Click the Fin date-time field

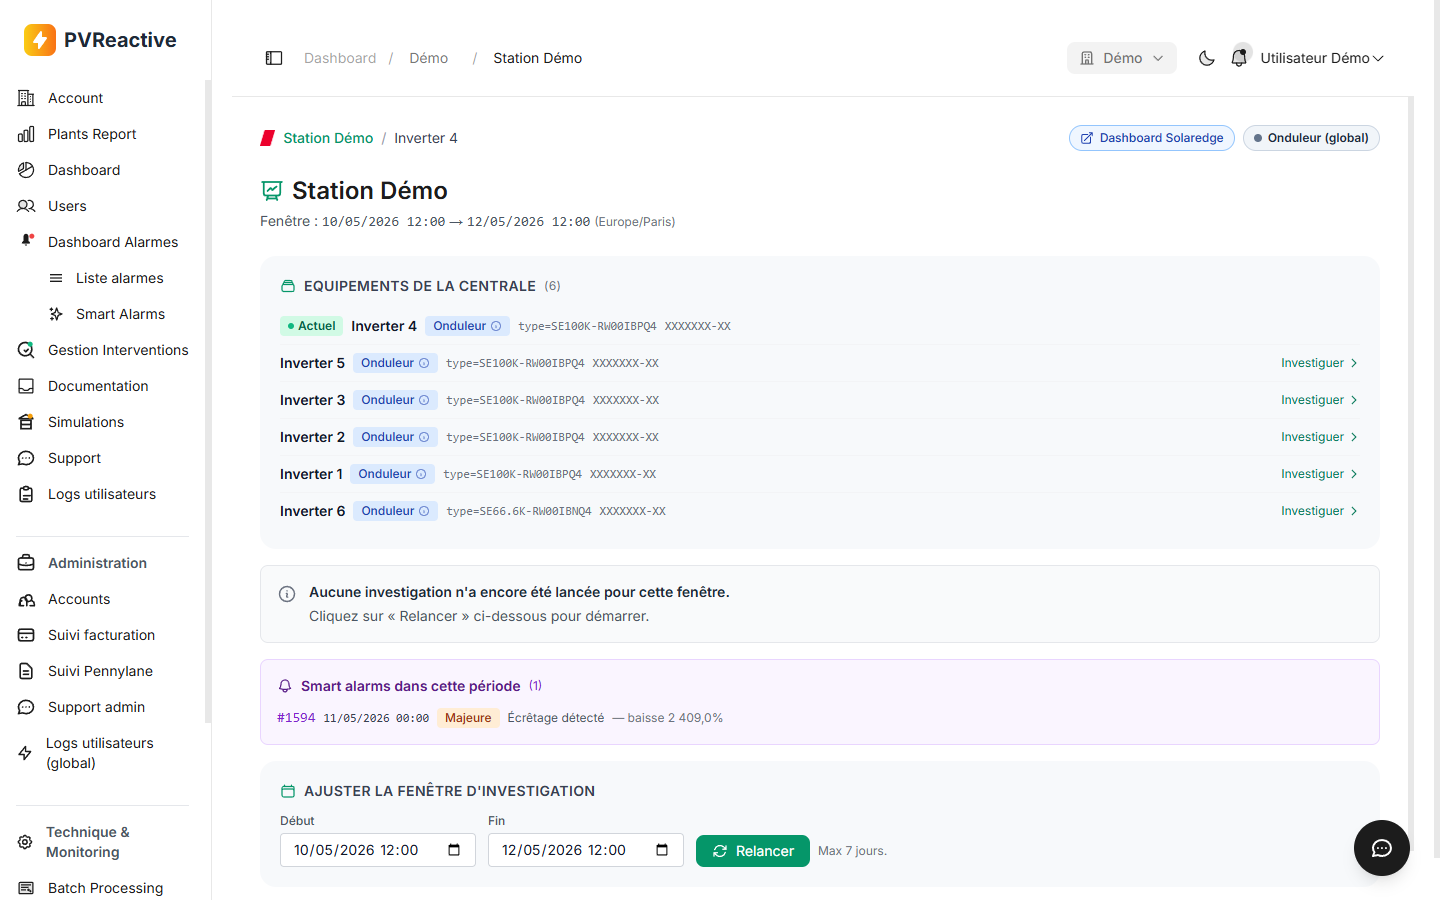[585, 850]
